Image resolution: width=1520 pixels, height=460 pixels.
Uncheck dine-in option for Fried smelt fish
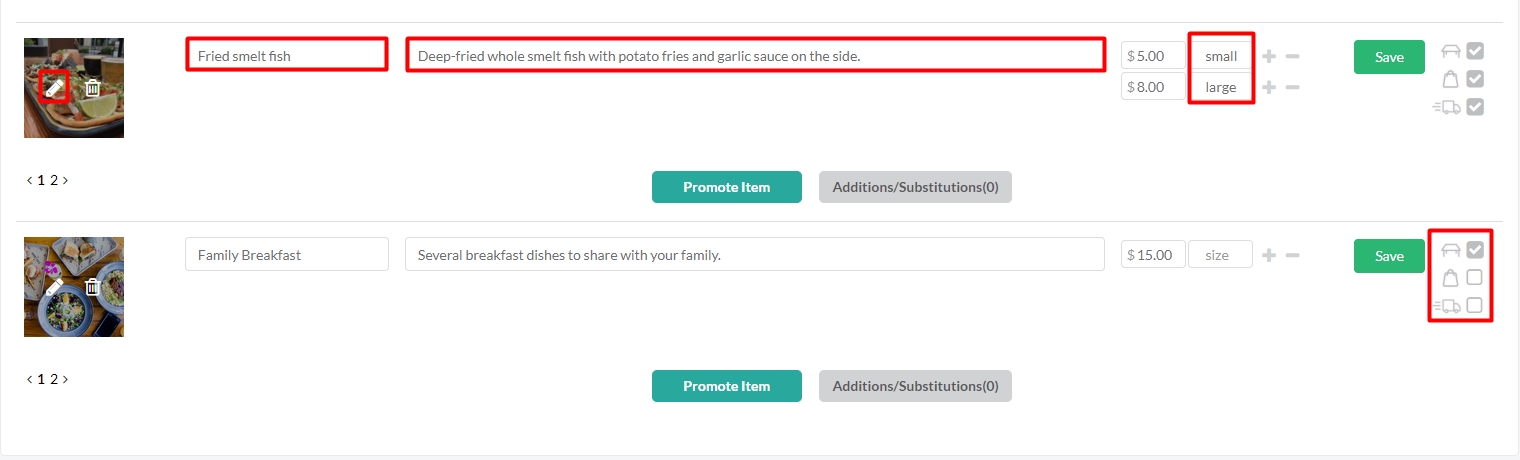1475,51
